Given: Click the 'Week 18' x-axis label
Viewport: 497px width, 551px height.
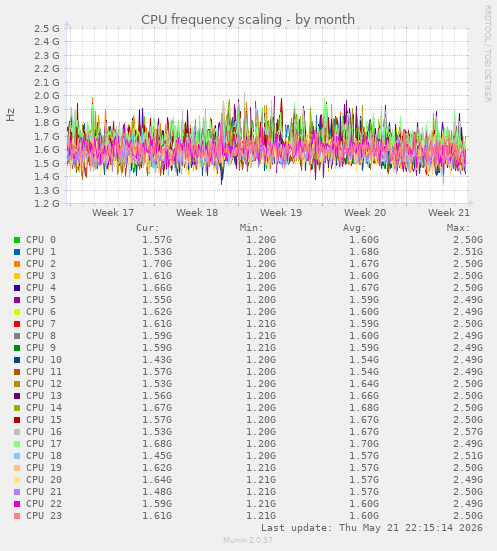Looking at the screenshot, I should pyautogui.click(x=197, y=213).
